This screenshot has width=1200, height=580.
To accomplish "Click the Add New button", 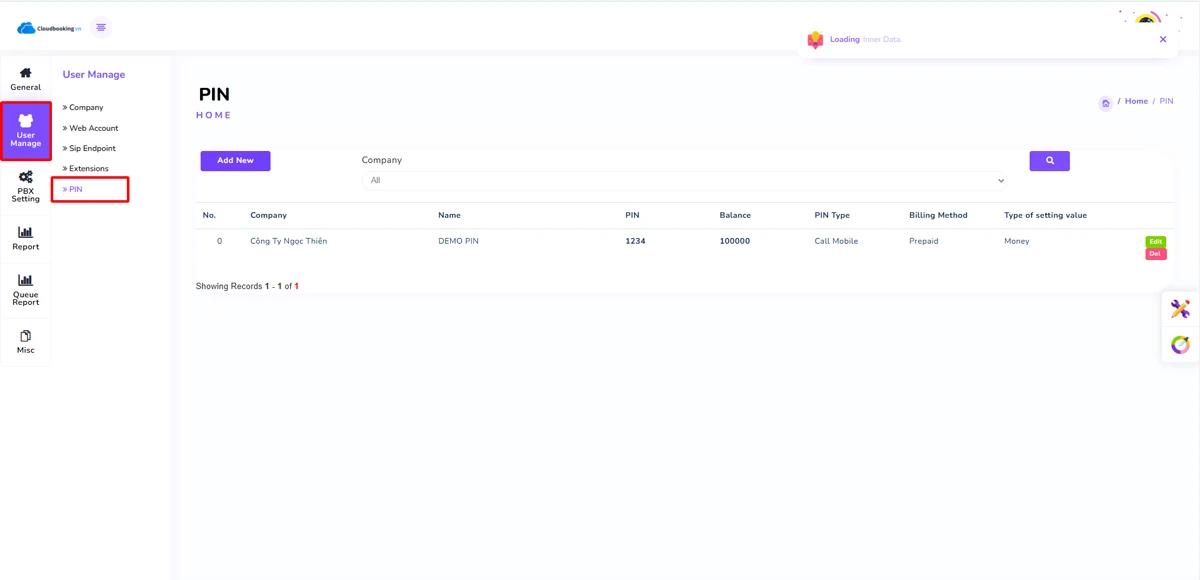I will (x=235, y=161).
